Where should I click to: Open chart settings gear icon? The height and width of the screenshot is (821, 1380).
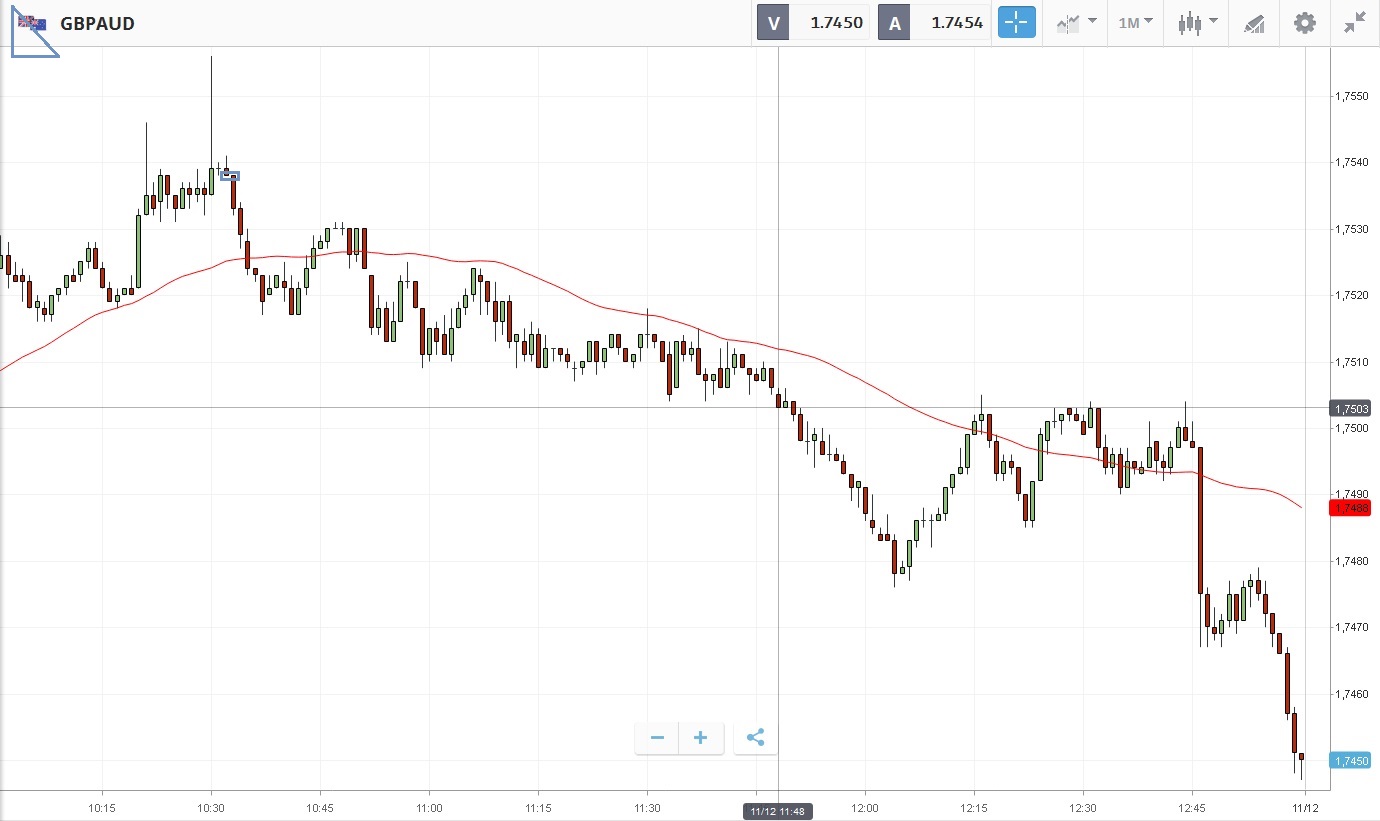[1305, 23]
